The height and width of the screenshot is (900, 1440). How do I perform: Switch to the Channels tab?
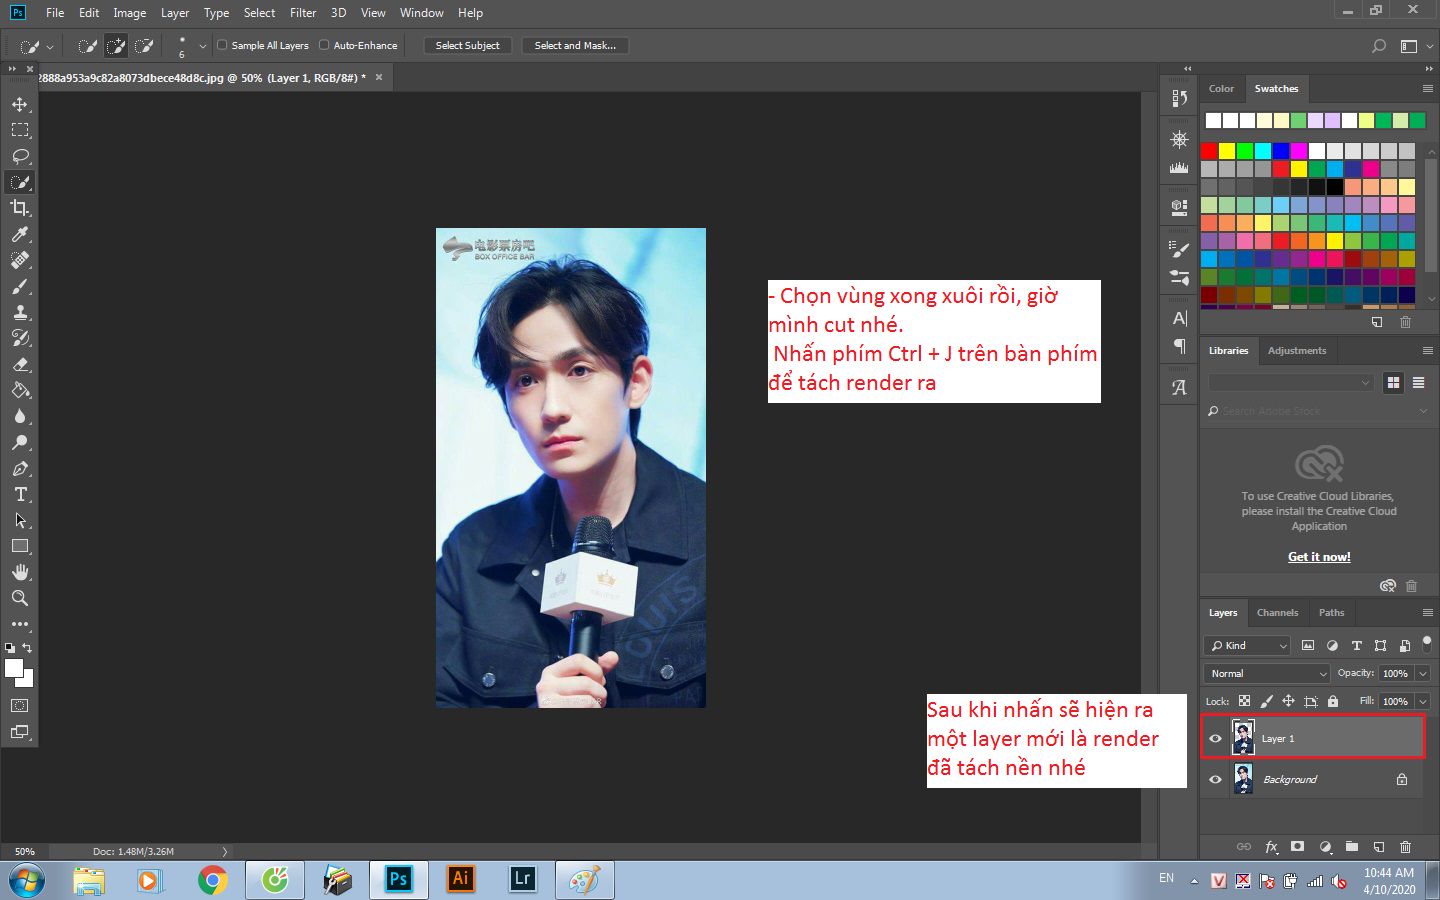pyautogui.click(x=1277, y=613)
